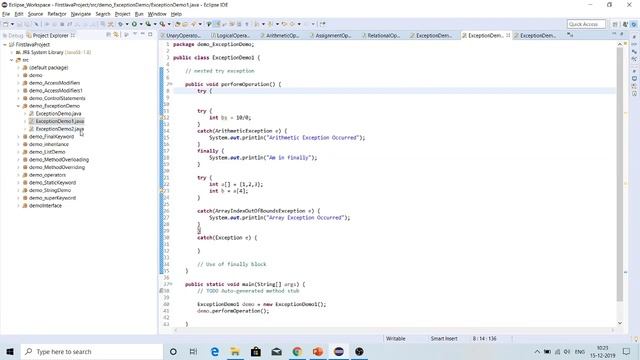Open the Window menu

tap(157, 14)
